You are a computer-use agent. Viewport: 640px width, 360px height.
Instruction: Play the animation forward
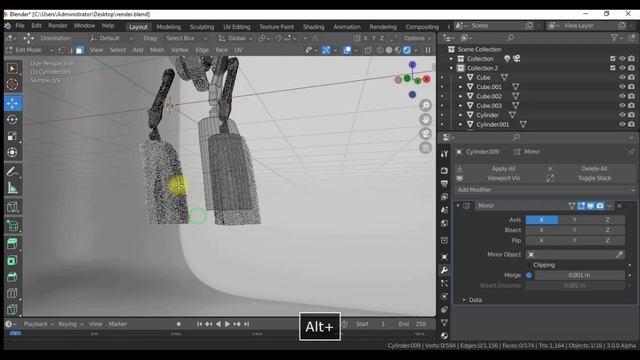227,324
